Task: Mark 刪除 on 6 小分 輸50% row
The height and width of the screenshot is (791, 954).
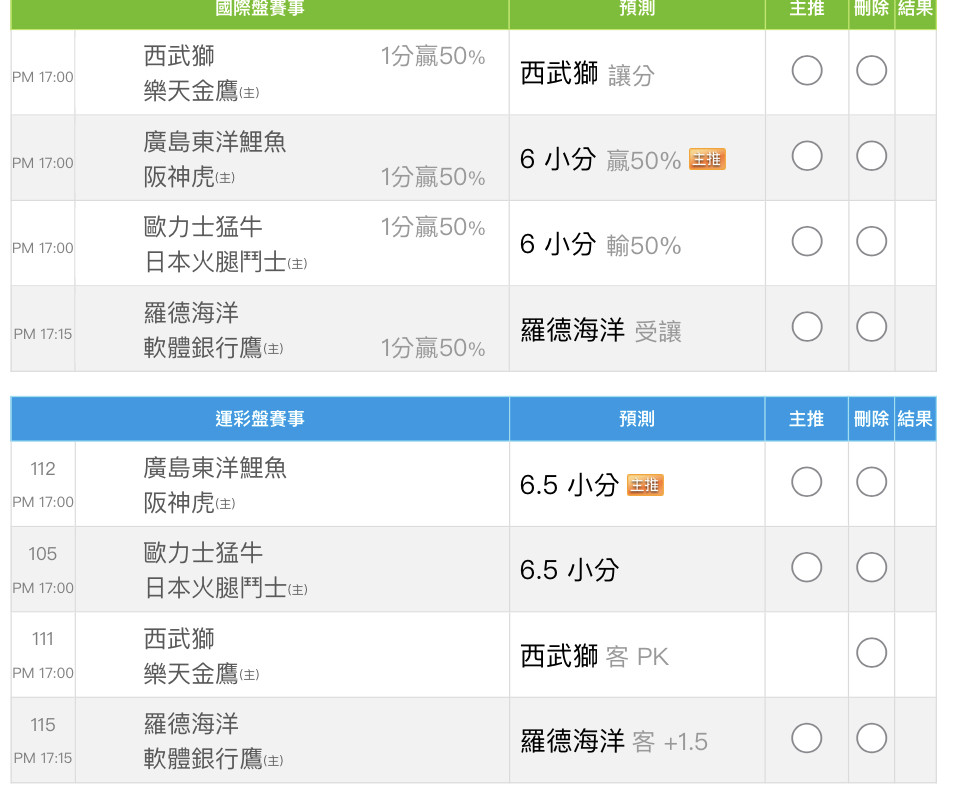Action: [871, 242]
